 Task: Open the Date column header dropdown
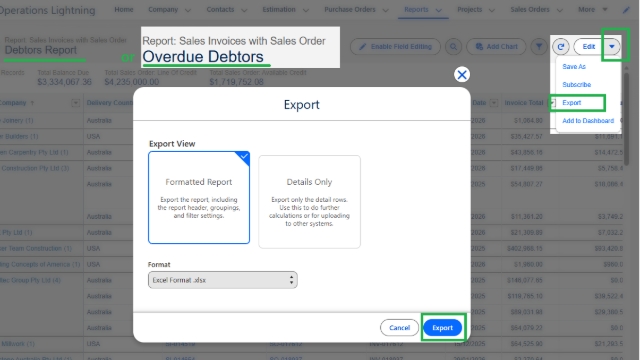click(493, 103)
